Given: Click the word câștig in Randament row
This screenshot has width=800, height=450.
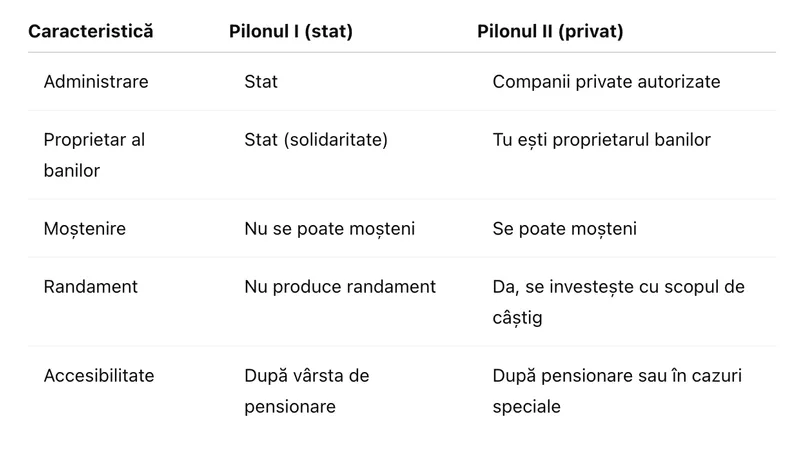Looking at the screenshot, I should [518, 317].
